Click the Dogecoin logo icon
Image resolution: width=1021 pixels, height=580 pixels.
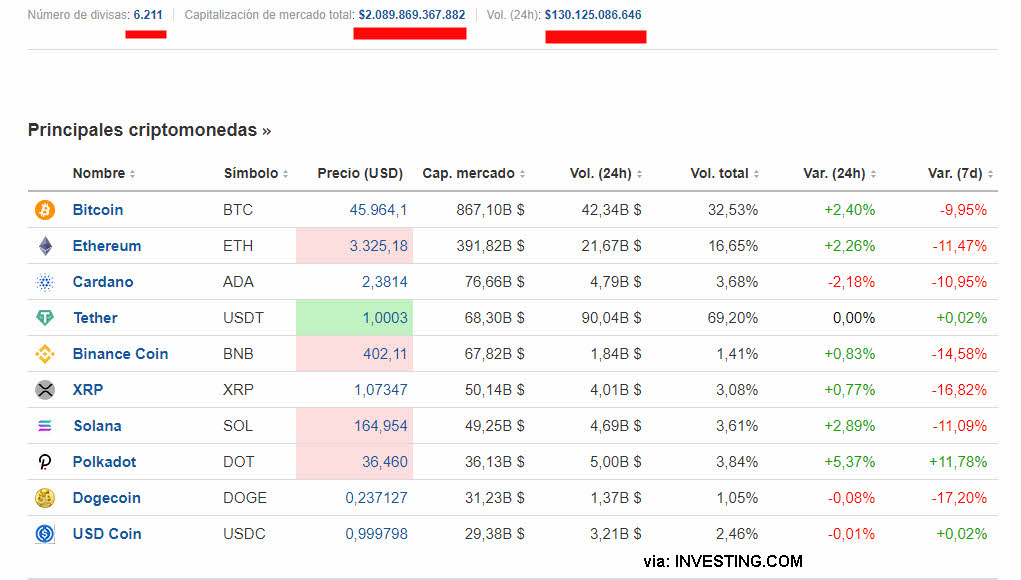click(x=45, y=498)
